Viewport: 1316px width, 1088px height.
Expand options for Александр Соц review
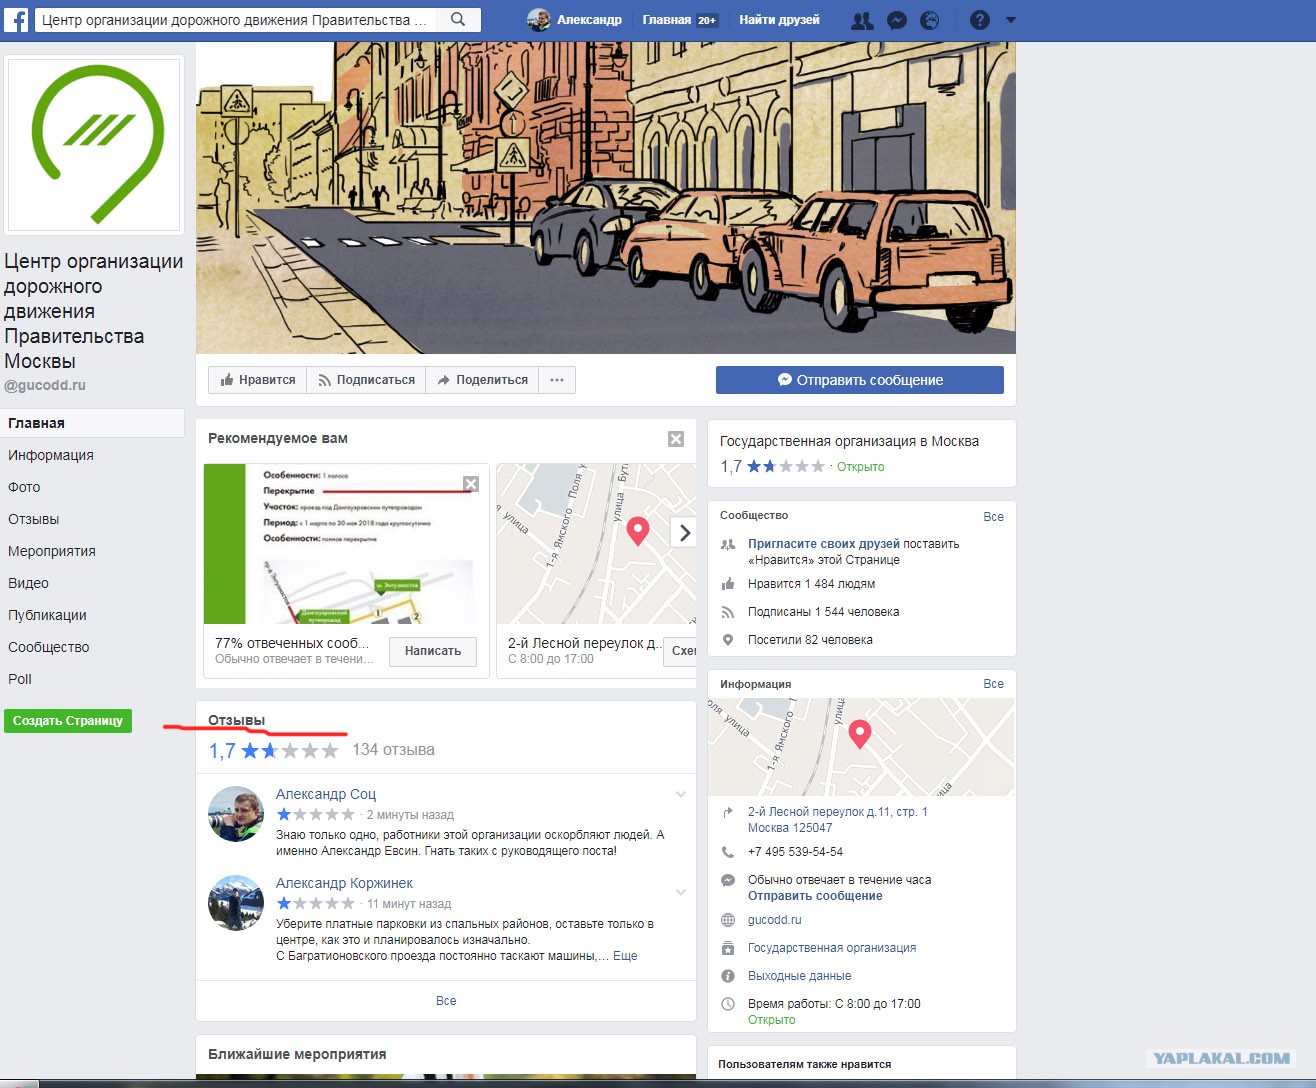[x=681, y=794]
